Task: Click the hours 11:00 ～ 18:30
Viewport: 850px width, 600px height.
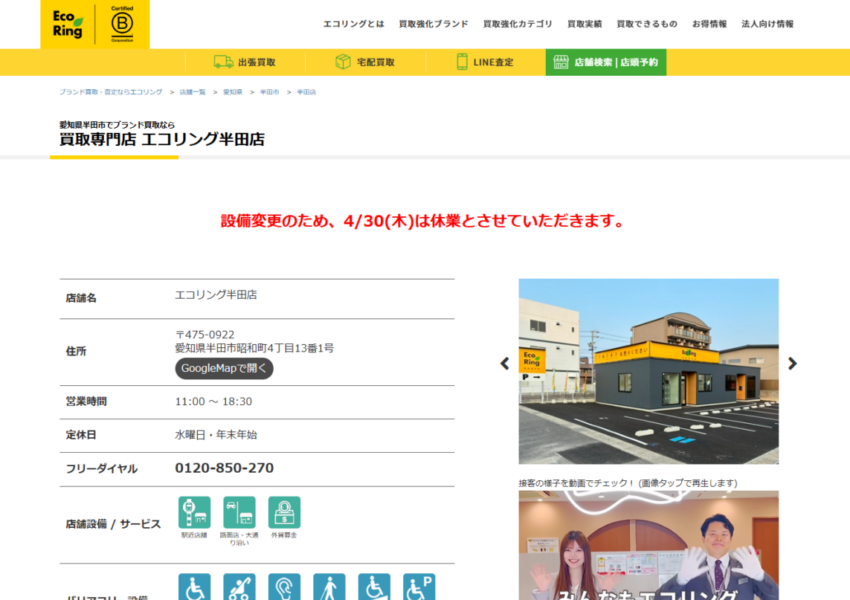Action: pos(214,402)
